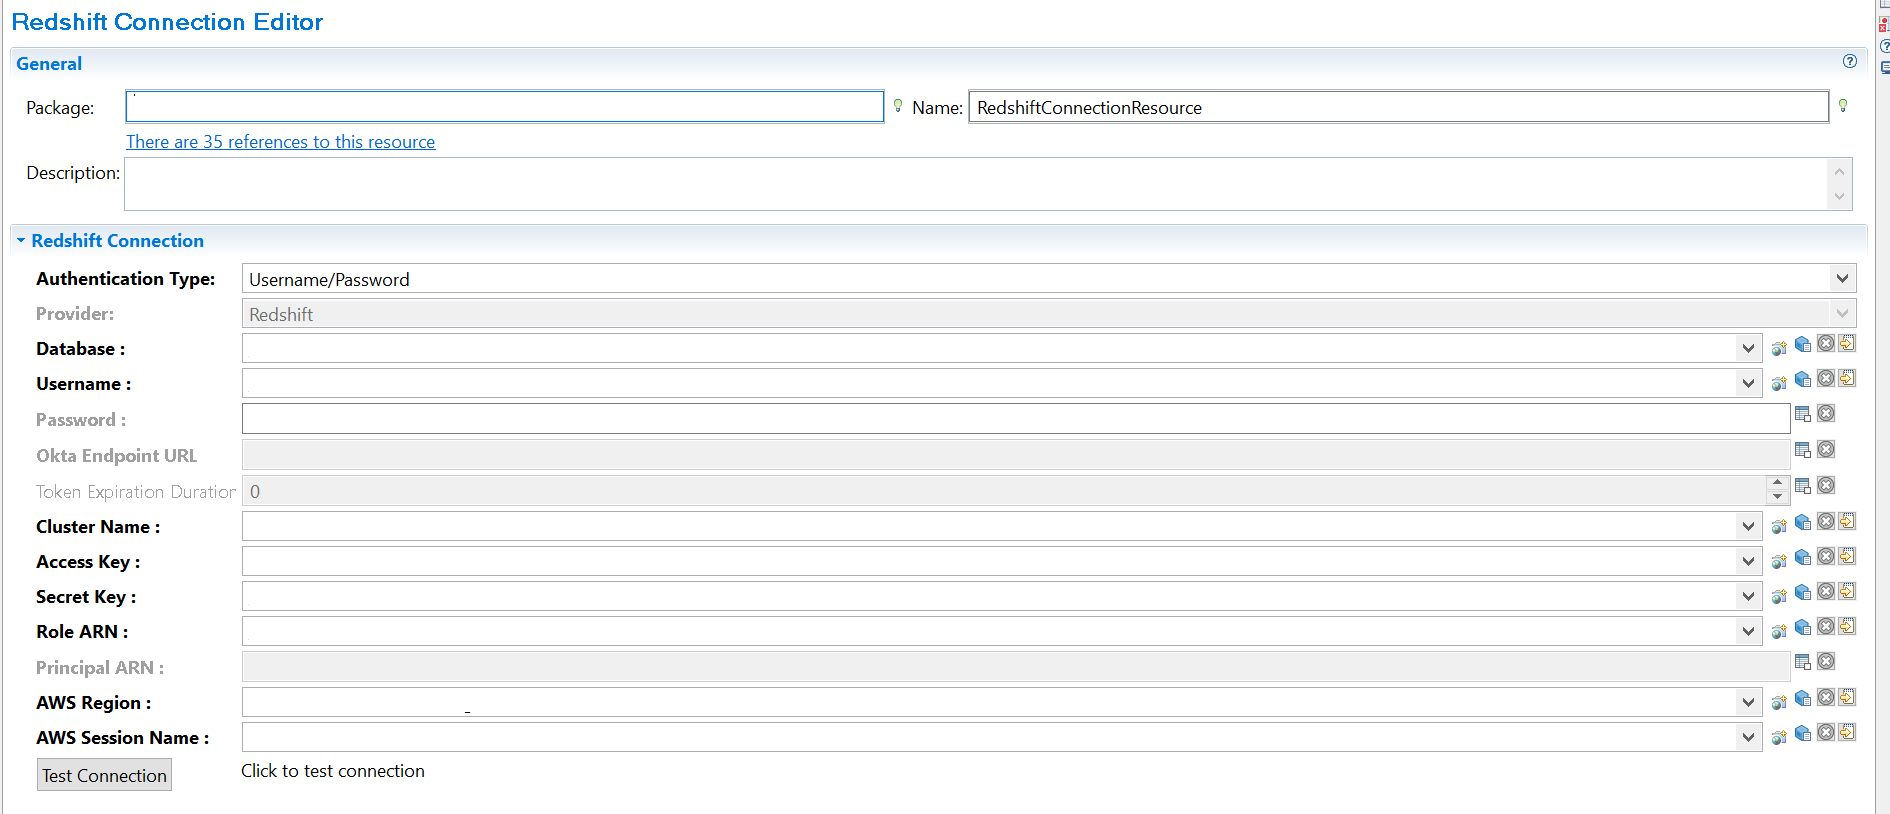Open the Secret Key dropdown arrow
Screen dimensions: 1890x814
tap(1748, 597)
